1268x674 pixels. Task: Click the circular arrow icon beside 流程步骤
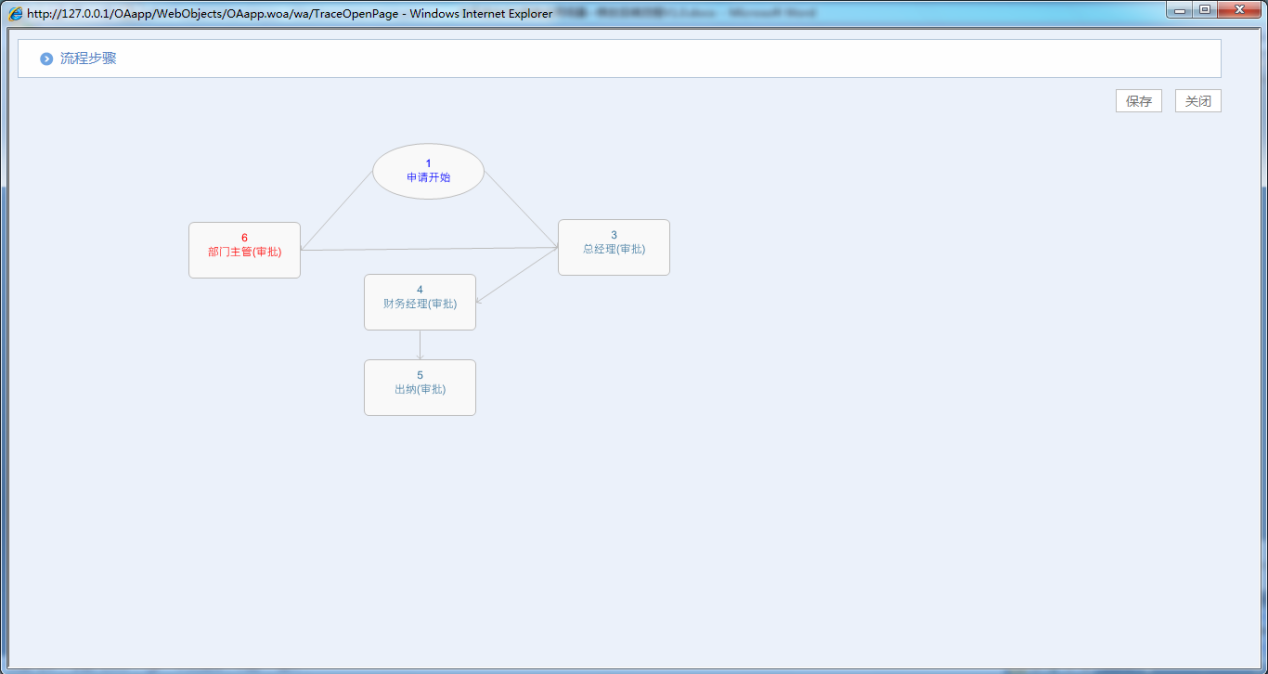46,59
